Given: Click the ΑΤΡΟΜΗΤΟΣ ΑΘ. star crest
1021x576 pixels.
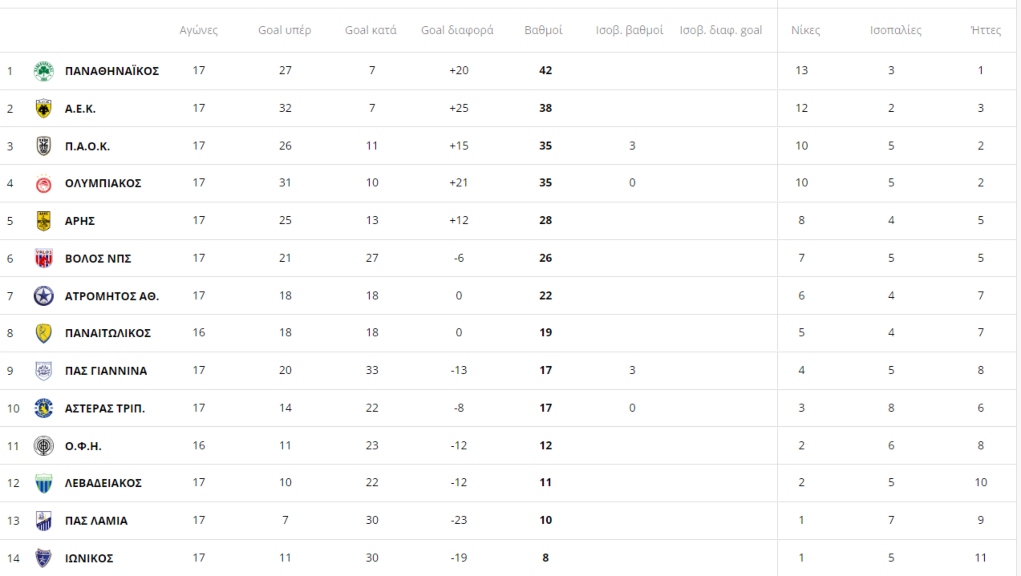Looking at the screenshot, I should point(44,296).
